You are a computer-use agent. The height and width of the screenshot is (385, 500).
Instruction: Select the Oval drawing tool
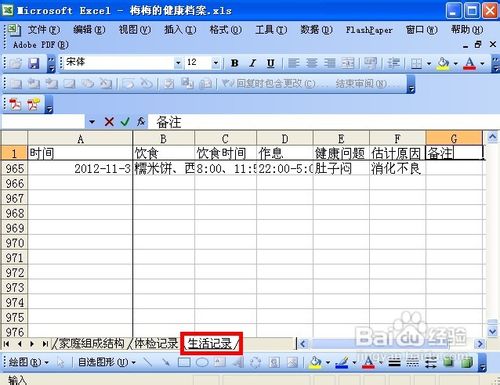coord(202,362)
